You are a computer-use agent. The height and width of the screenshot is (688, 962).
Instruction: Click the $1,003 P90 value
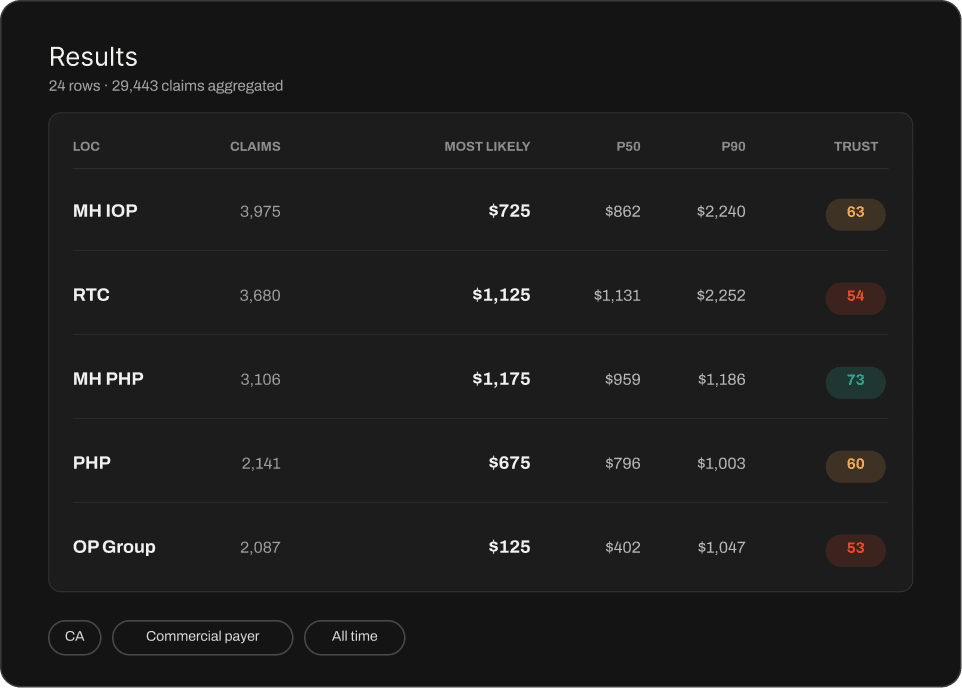coord(721,463)
